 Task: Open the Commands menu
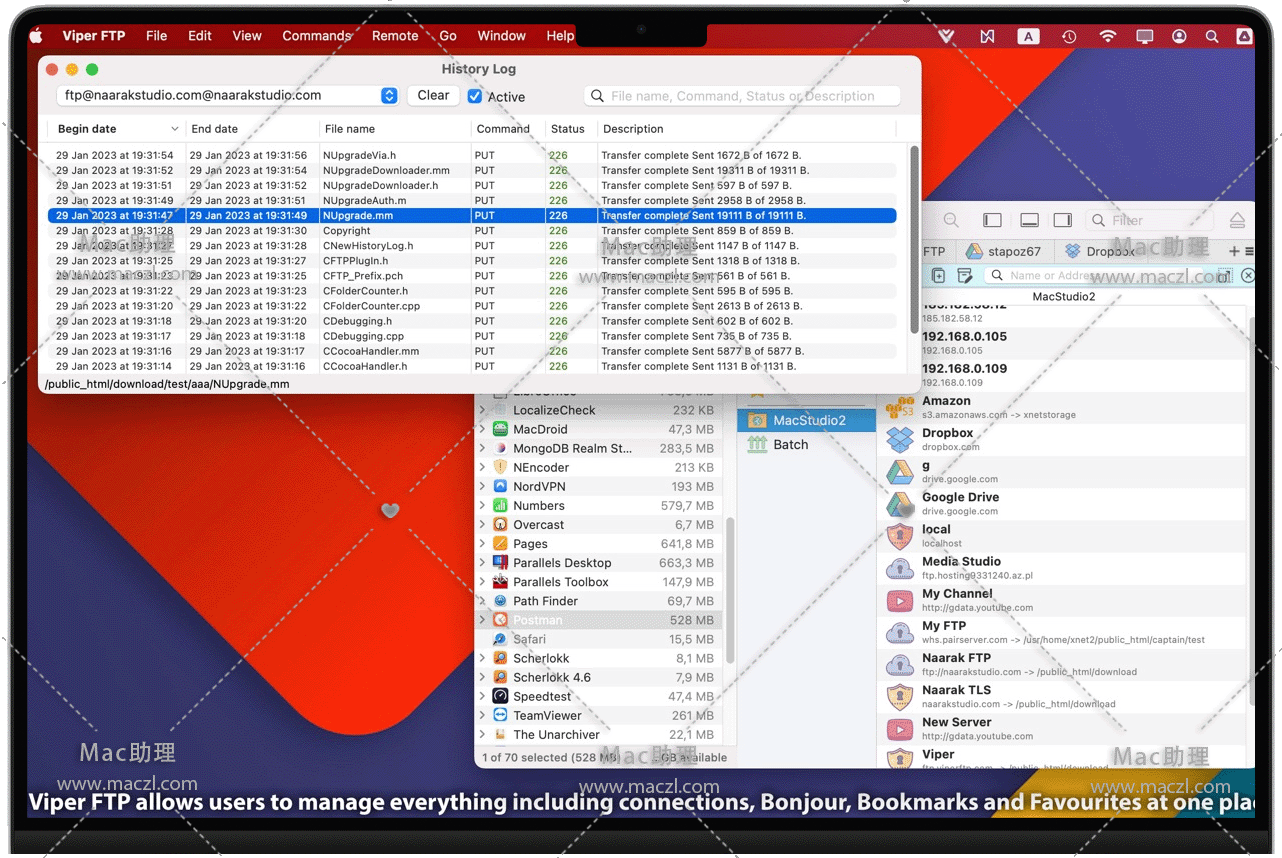point(316,36)
